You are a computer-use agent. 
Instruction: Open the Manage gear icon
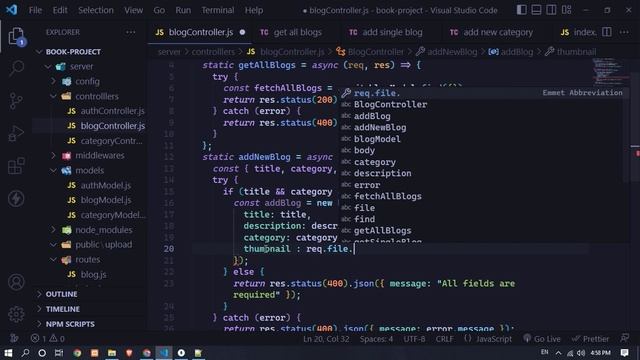[16, 314]
